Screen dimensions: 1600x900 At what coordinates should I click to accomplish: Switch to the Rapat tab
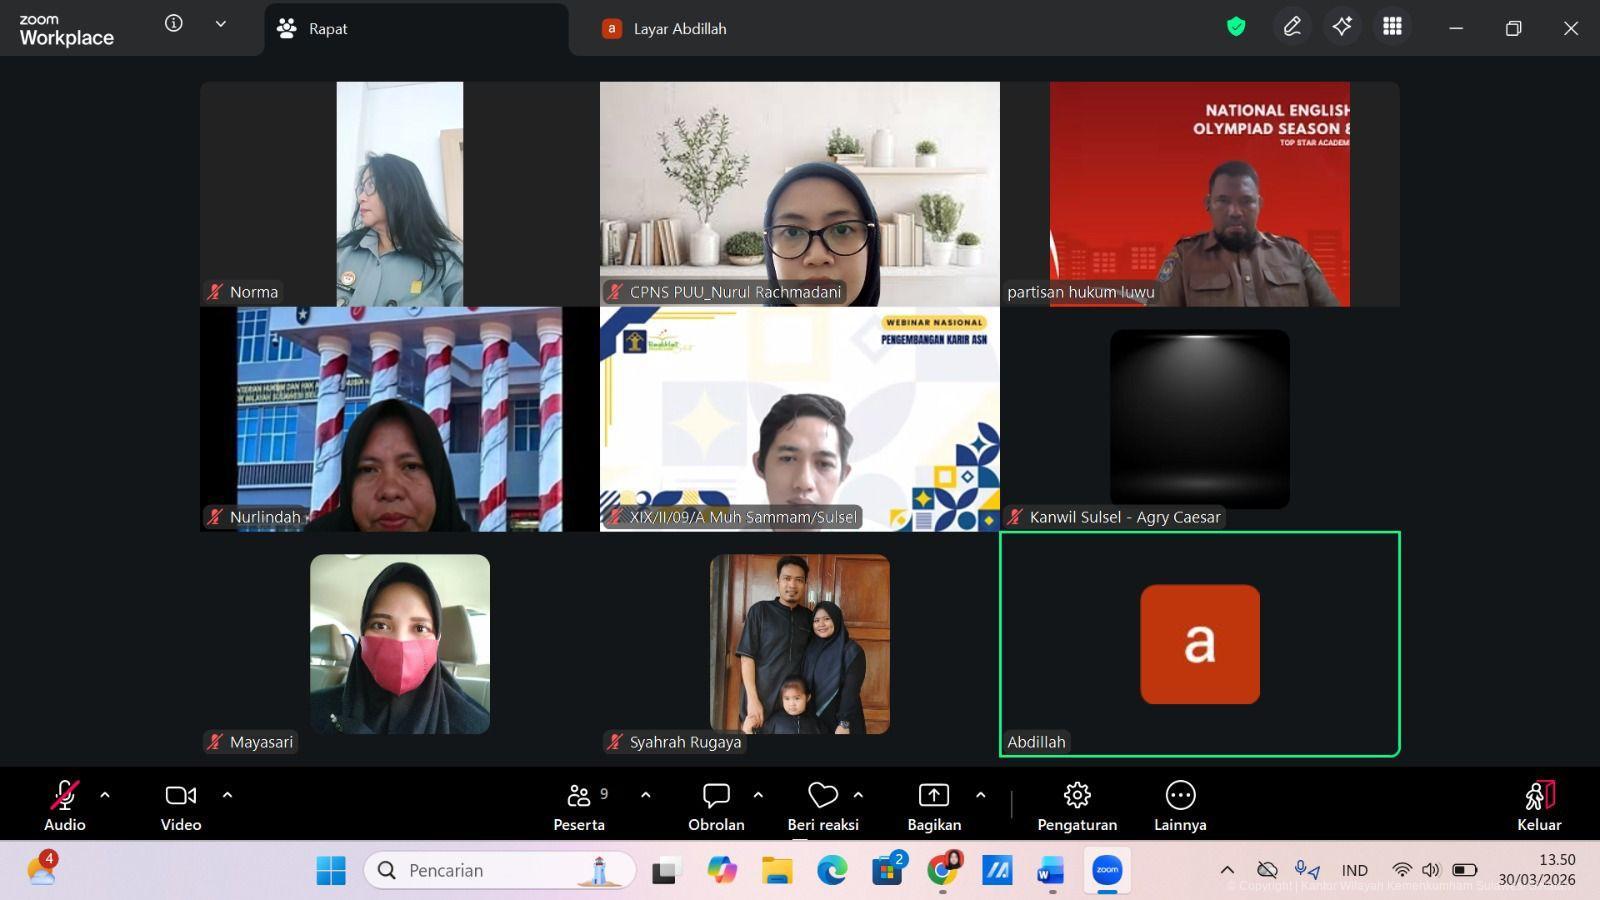(x=327, y=29)
